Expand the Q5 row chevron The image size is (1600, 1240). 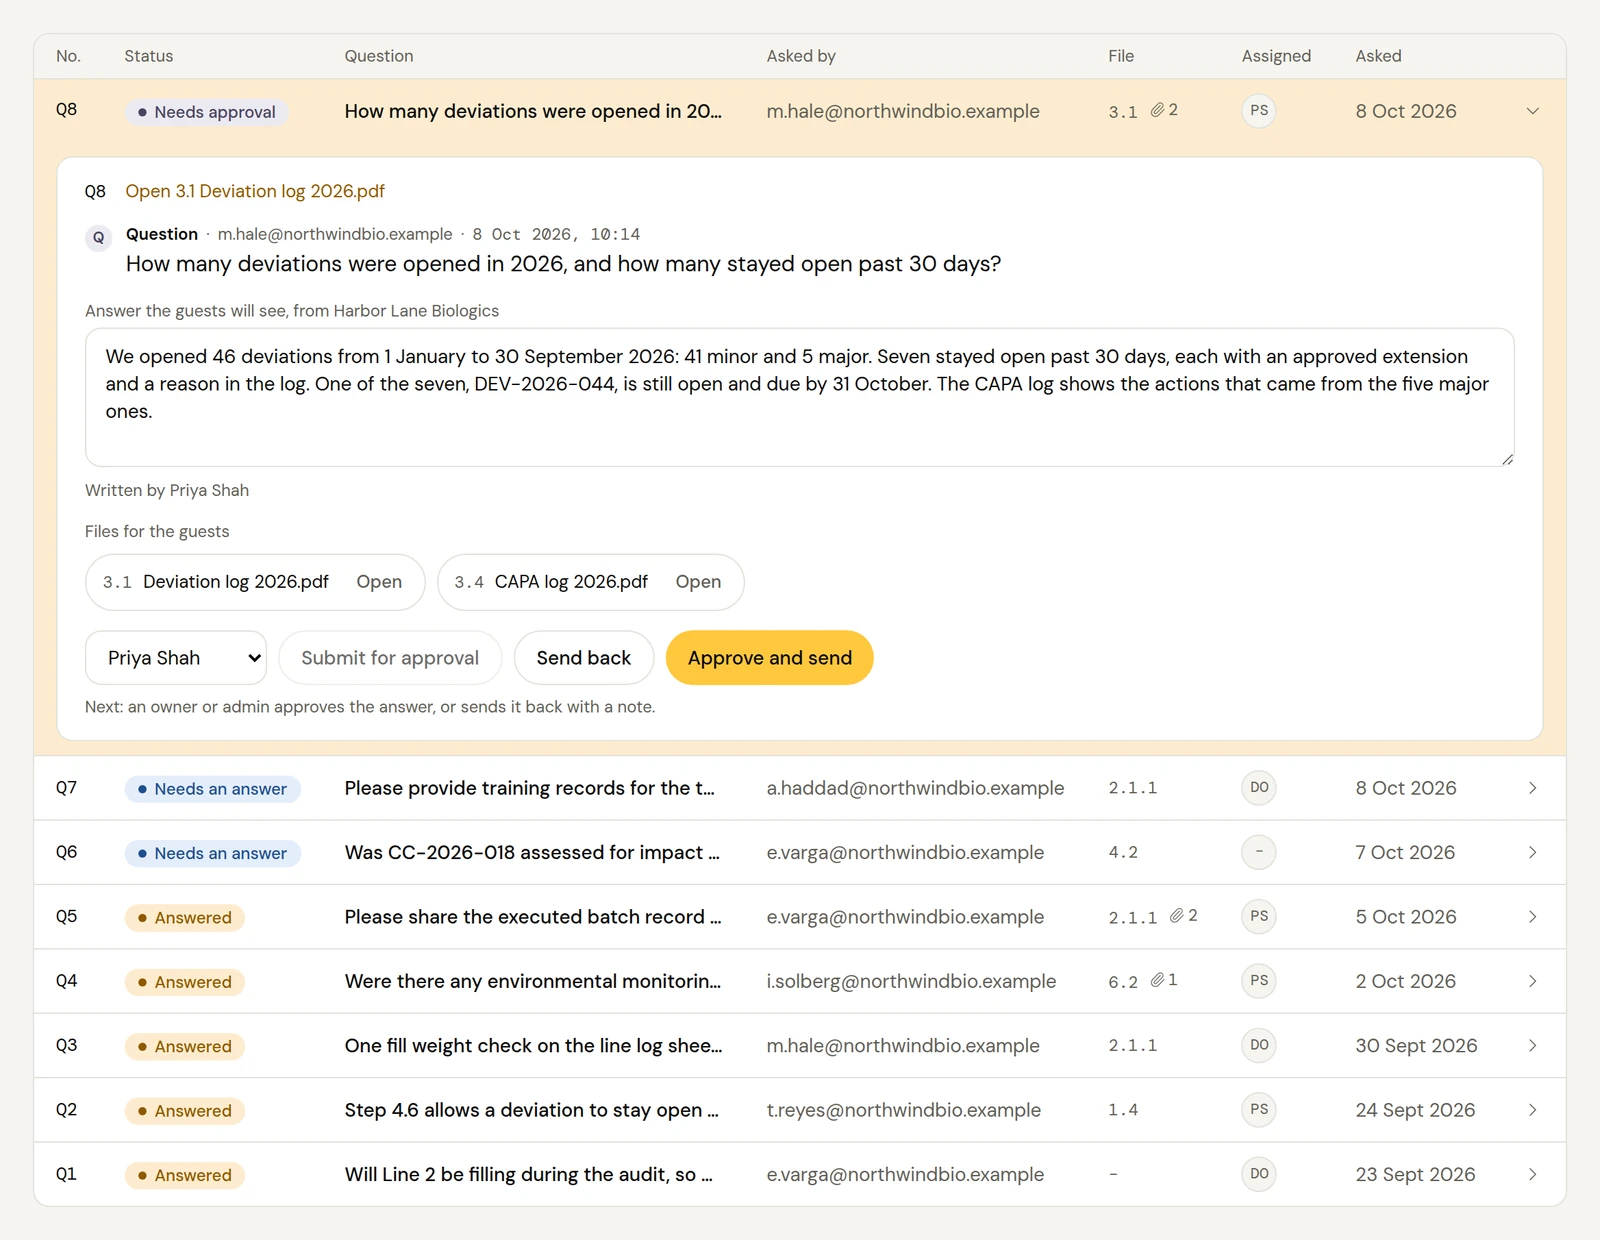[x=1532, y=917]
